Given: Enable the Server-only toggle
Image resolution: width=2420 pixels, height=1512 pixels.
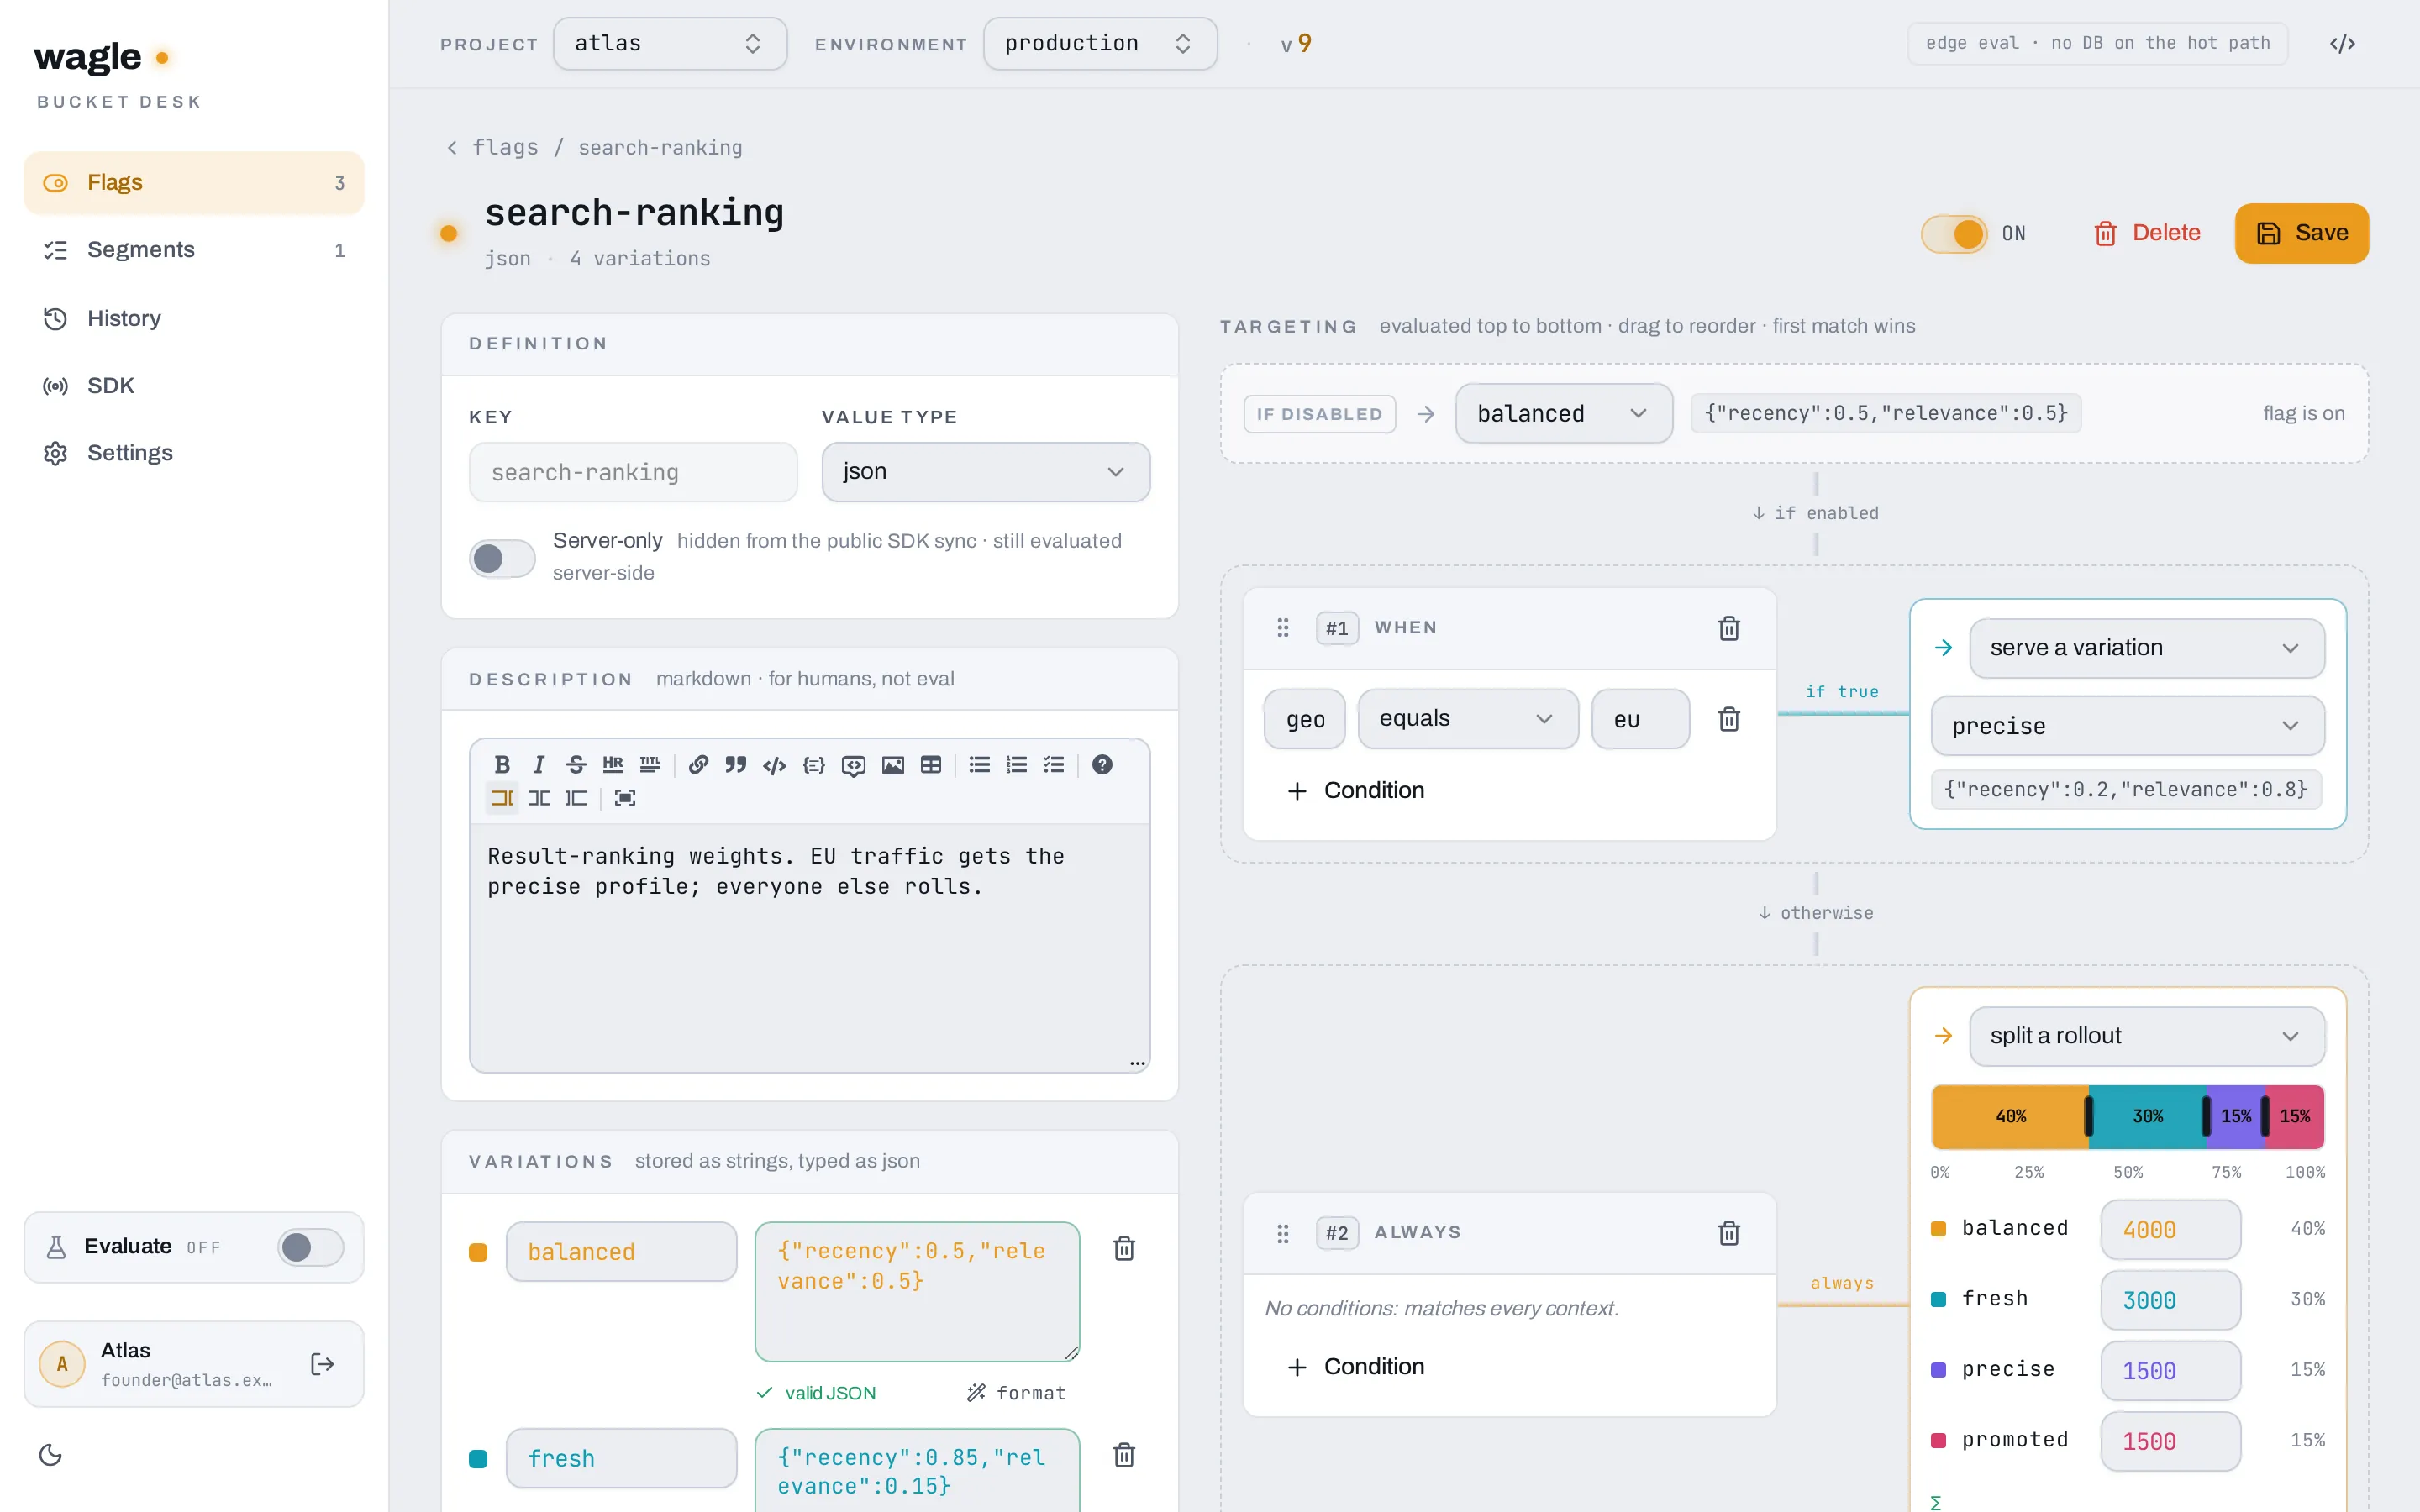Looking at the screenshot, I should tap(502, 558).
